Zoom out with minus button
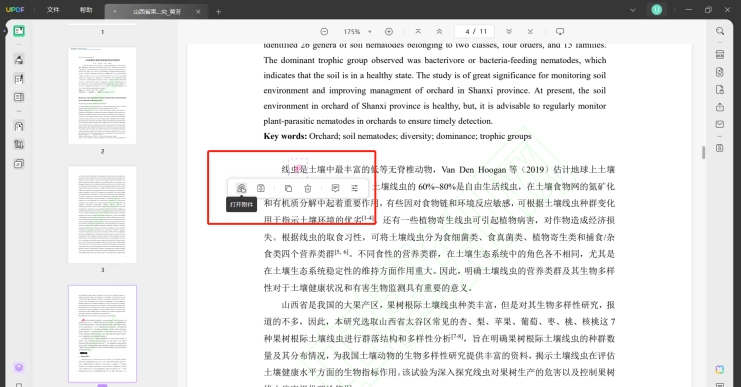Screen dimensions: 741x387 pyautogui.click(x=324, y=32)
